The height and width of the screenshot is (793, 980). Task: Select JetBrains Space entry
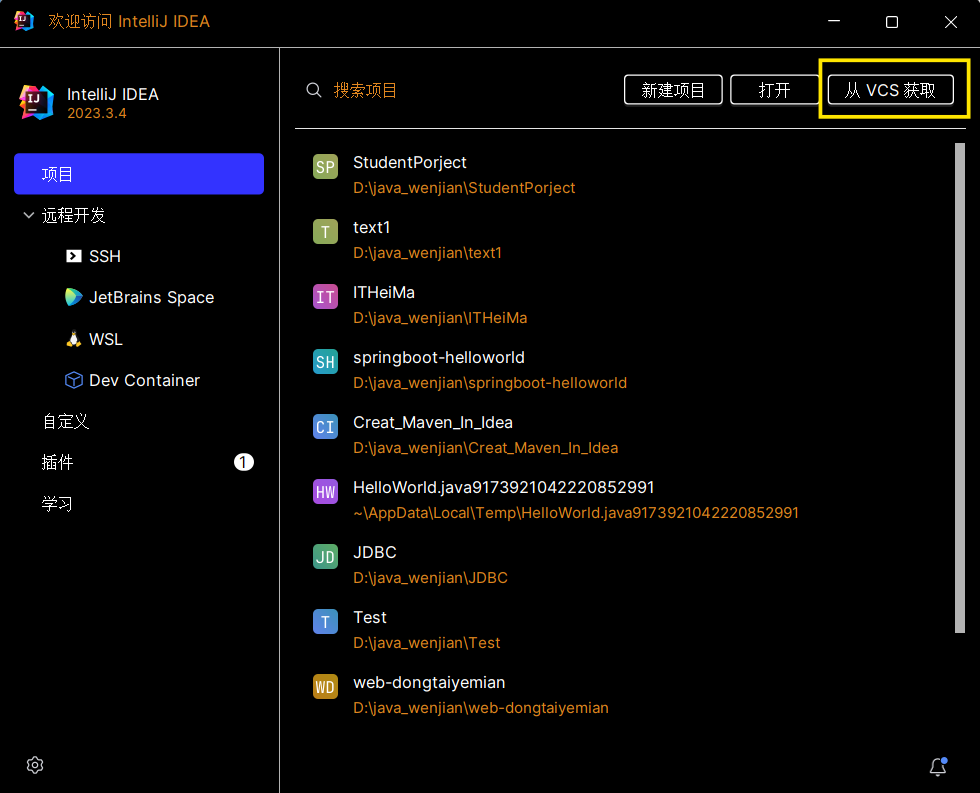tap(151, 297)
